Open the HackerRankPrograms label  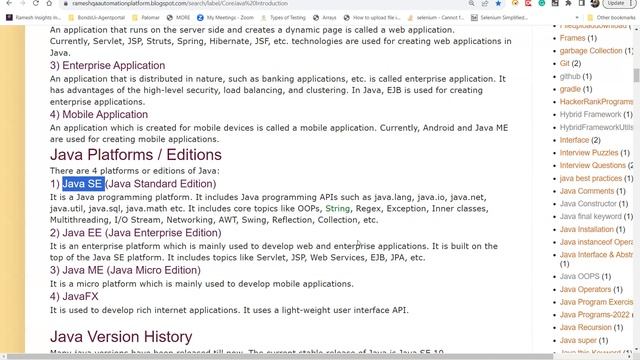pos(596,102)
